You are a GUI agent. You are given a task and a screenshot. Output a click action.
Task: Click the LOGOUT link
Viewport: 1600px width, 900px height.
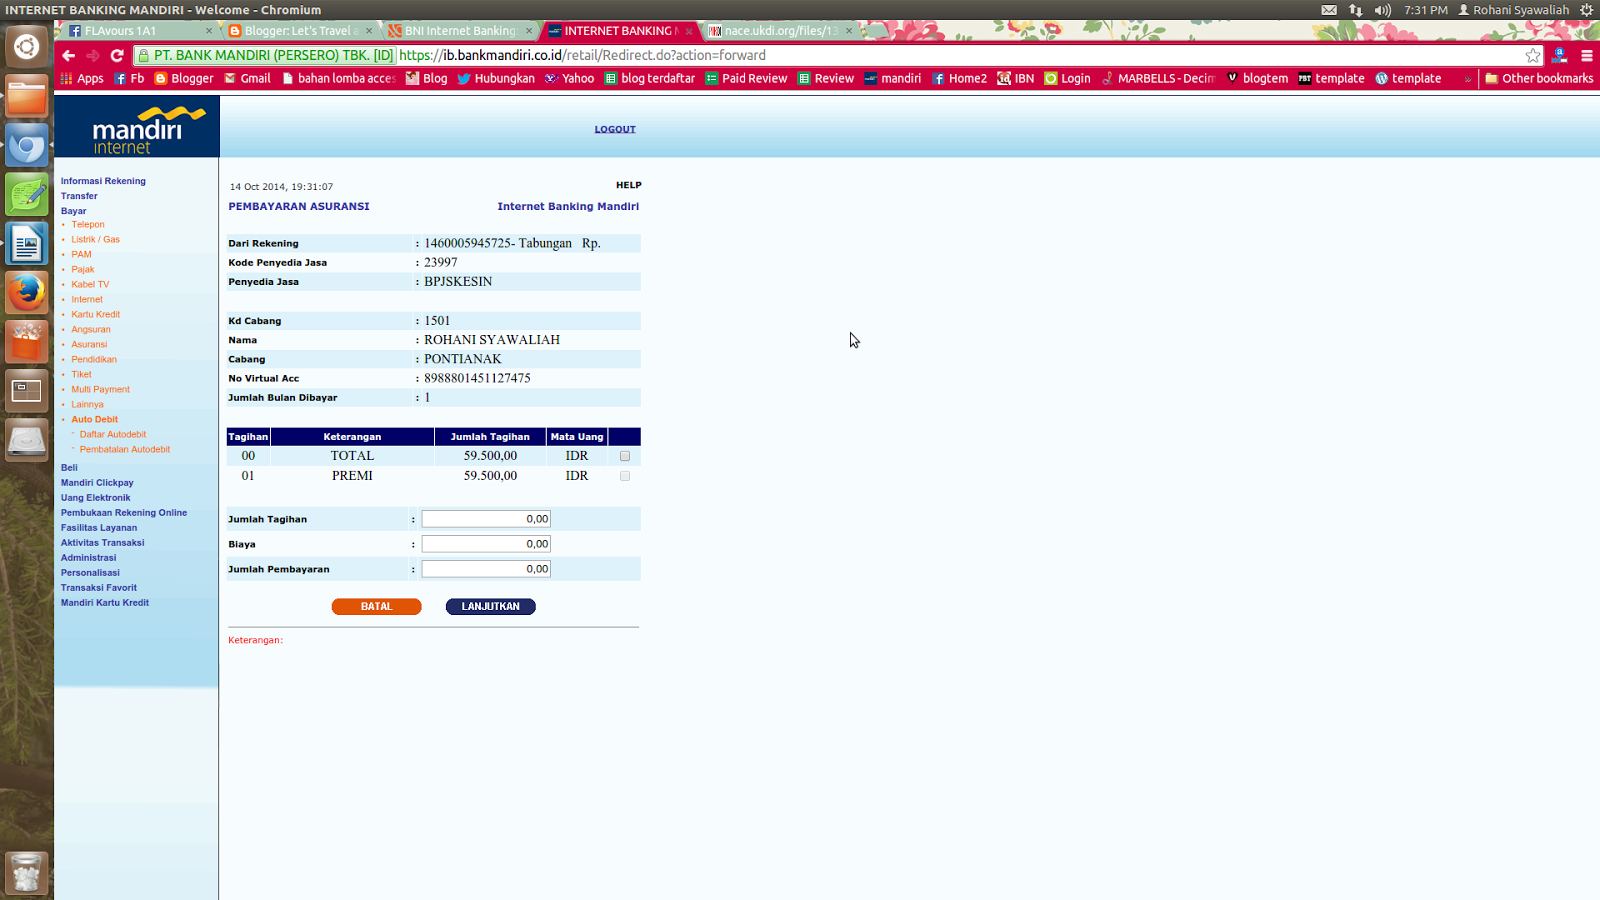click(x=615, y=129)
